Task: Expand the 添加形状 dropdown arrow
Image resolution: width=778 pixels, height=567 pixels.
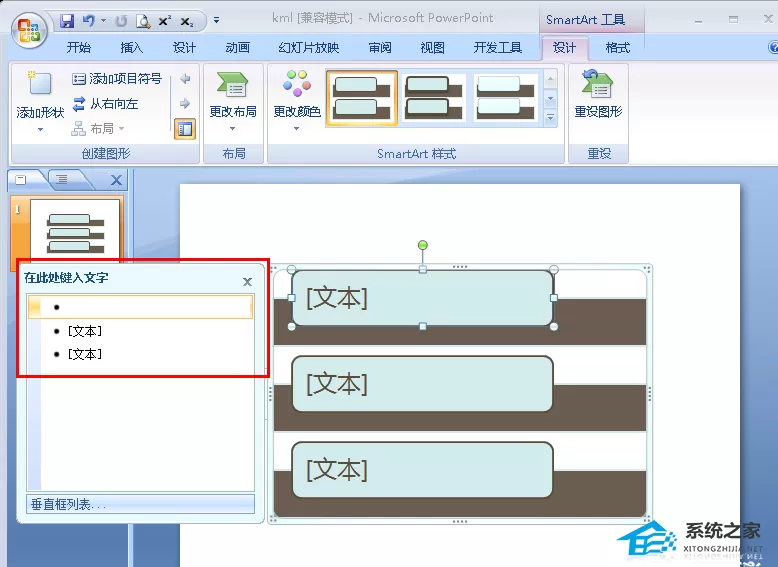Action: coord(40,129)
